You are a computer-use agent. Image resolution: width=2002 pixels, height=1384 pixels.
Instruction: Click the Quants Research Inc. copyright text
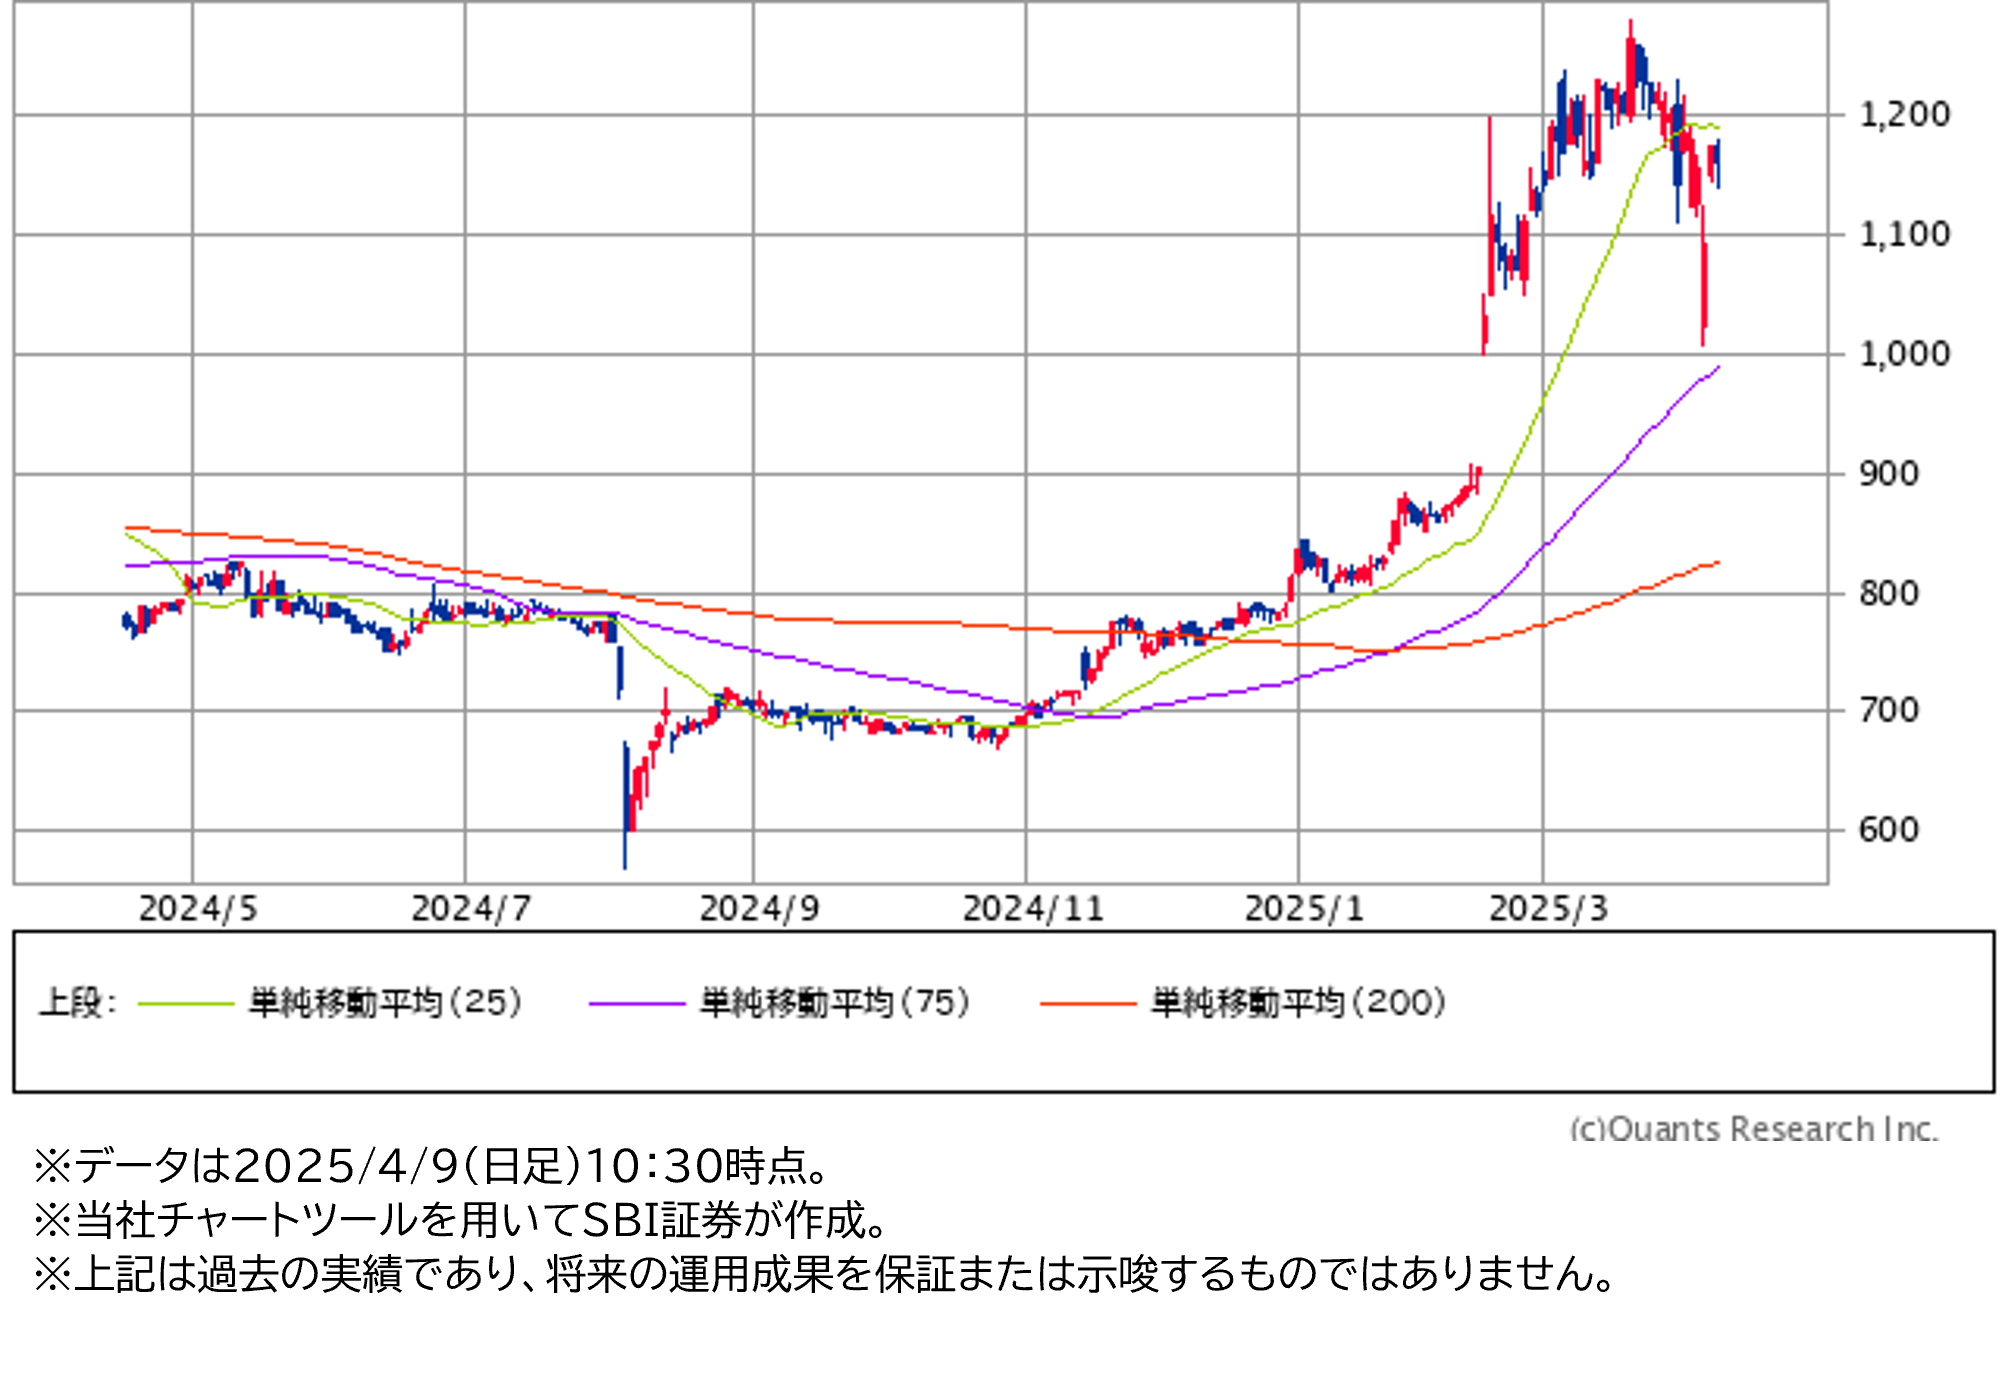(x=1753, y=1128)
